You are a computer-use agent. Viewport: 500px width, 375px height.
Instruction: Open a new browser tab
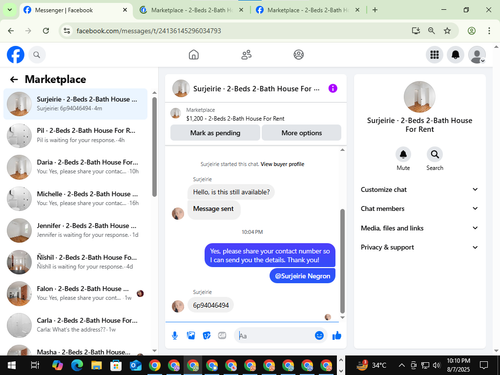click(375, 10)
